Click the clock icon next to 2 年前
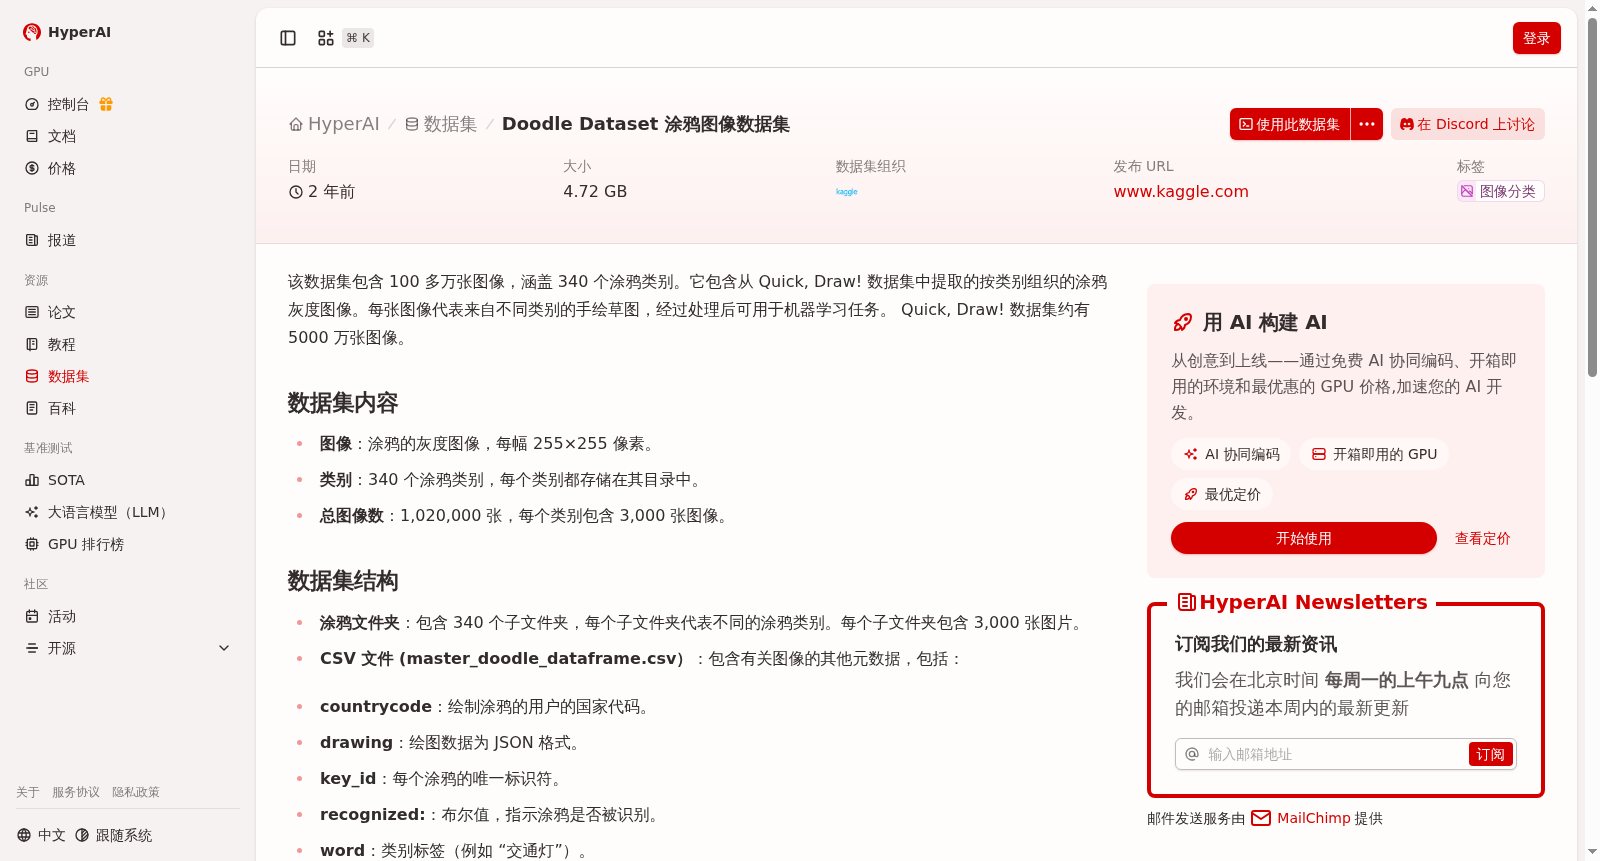 click(296, 192)
